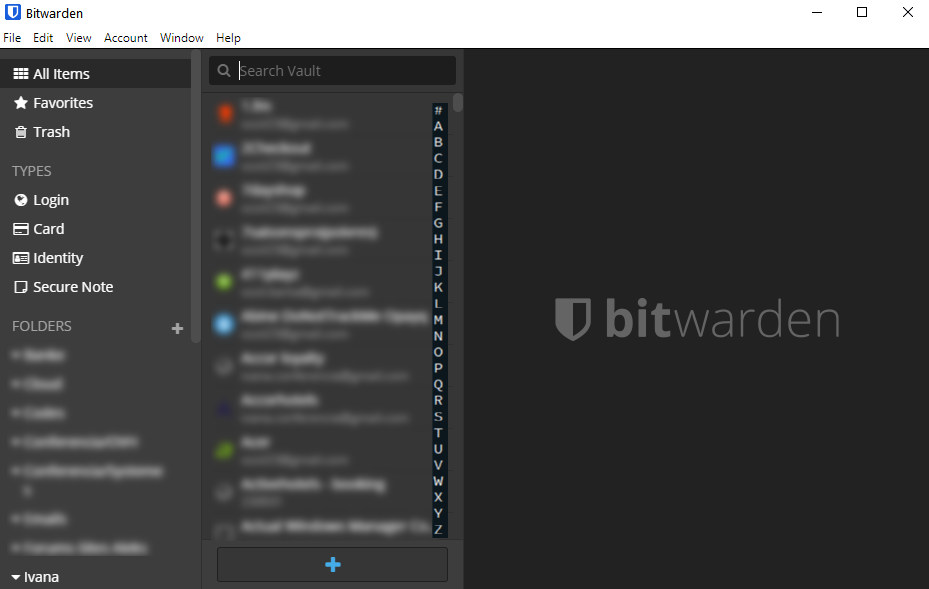929x589 pixels.
Task: Jump to letter H in index
Action: pyautogui.click(x=438, y=239)
